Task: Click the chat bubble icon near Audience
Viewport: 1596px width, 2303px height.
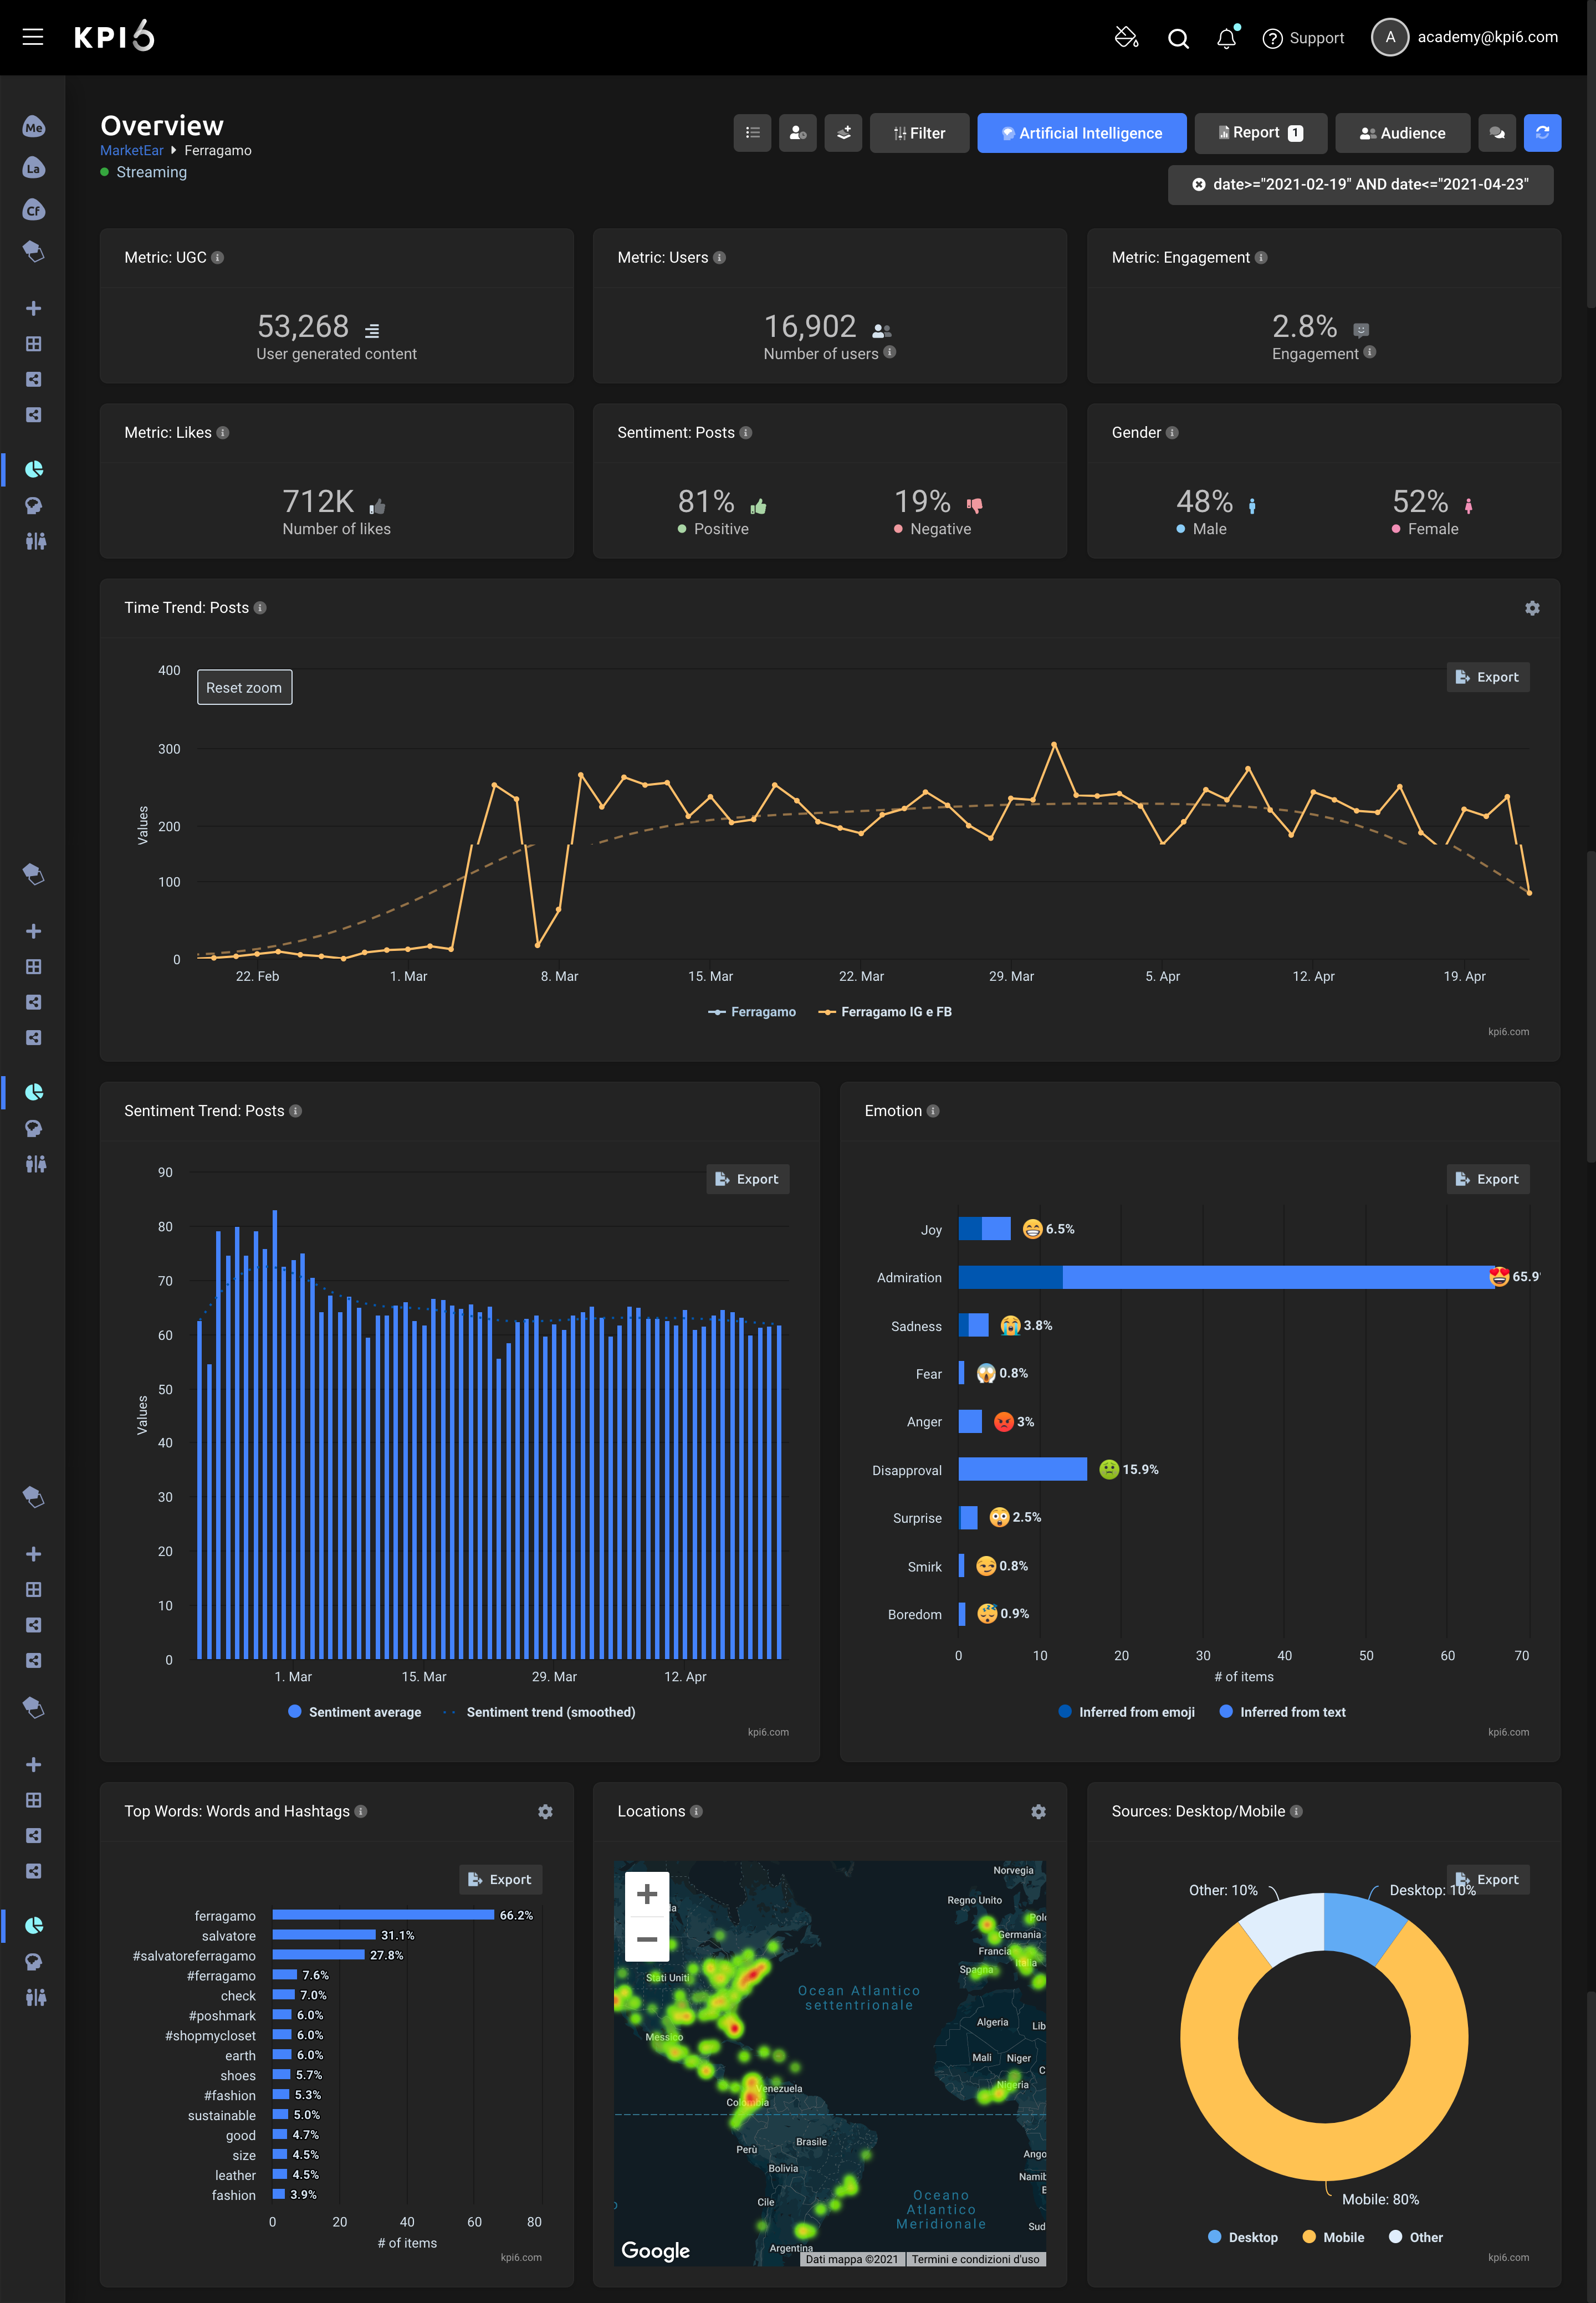Action: [x=1497, y=132]
